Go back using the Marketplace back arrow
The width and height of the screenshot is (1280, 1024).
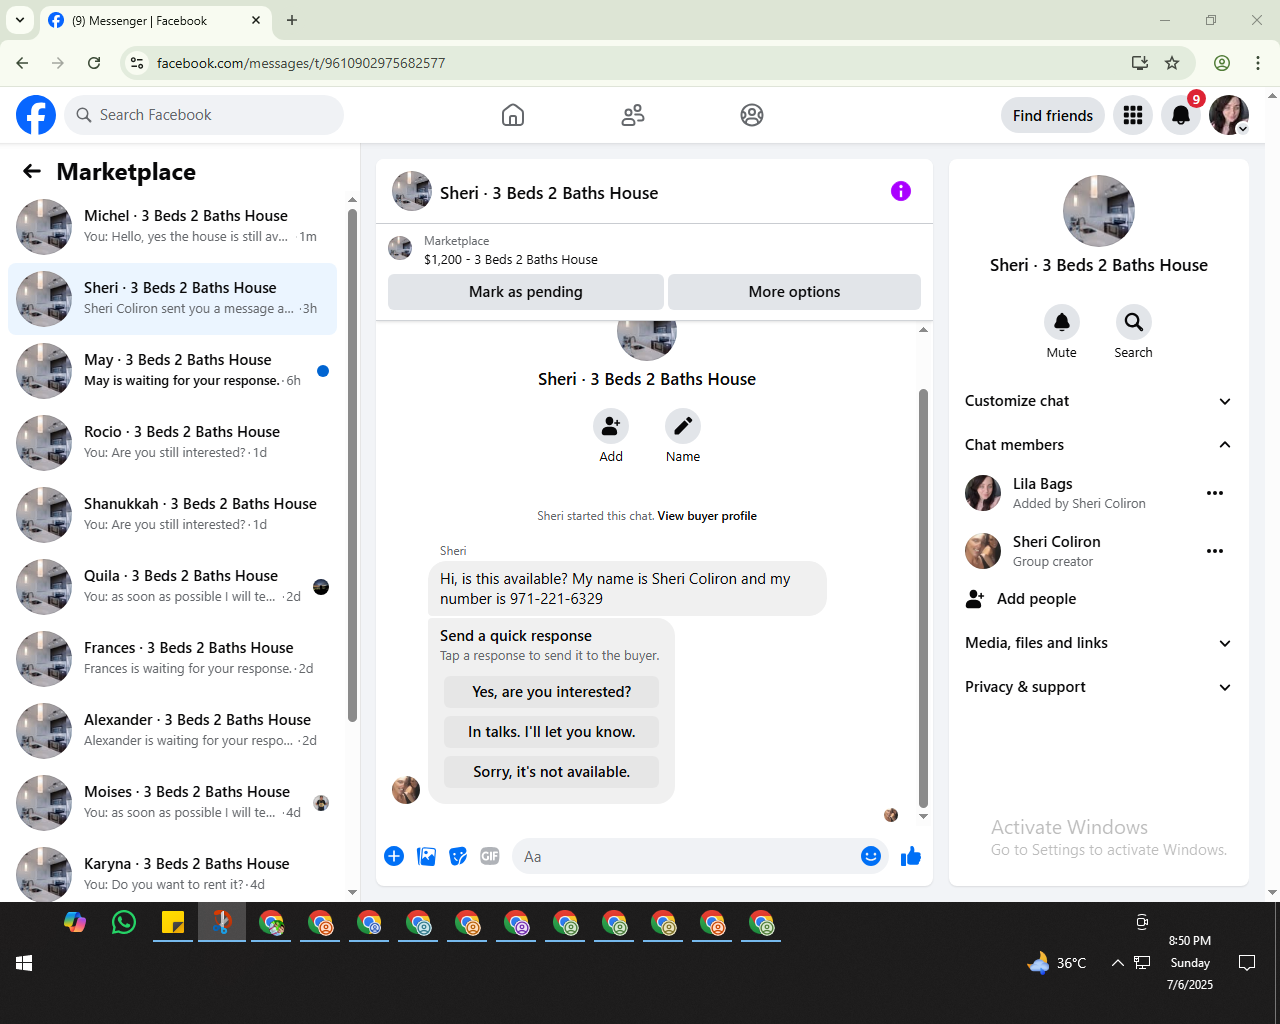32,171
